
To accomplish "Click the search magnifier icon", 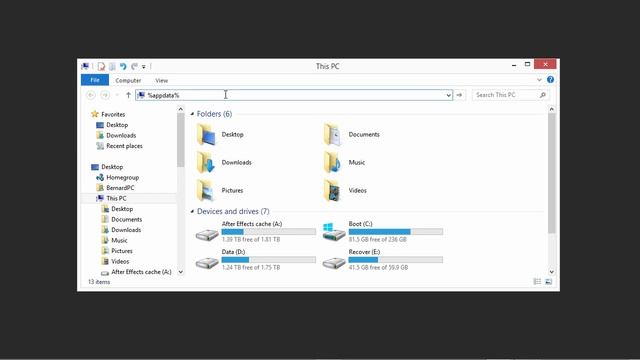I will coord(542,95).
